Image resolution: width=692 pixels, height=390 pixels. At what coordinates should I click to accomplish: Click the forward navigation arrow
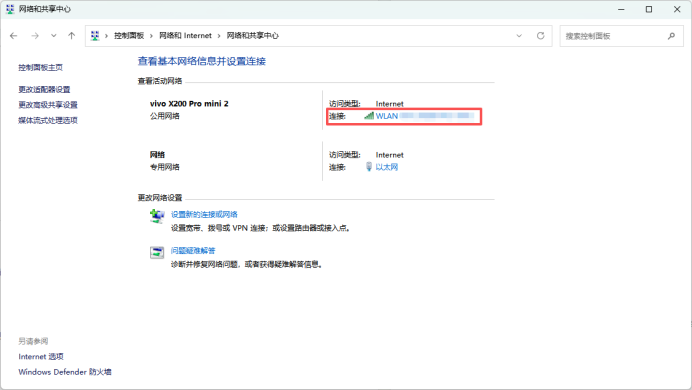(x=35, y=36)
